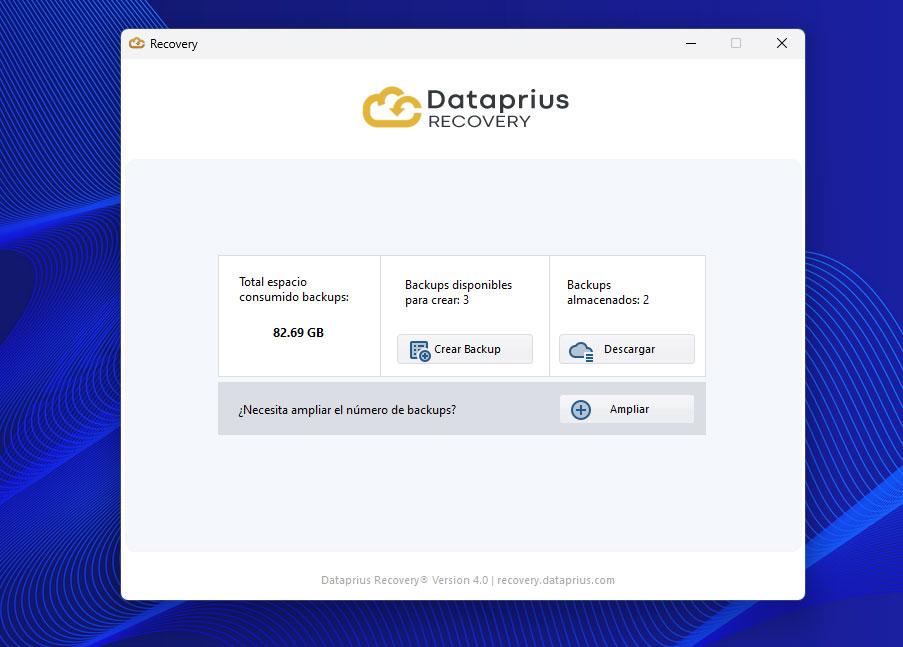Select the 82.69 GB value text
This screenshot has height=647, width=903.
tap(298, 333)
